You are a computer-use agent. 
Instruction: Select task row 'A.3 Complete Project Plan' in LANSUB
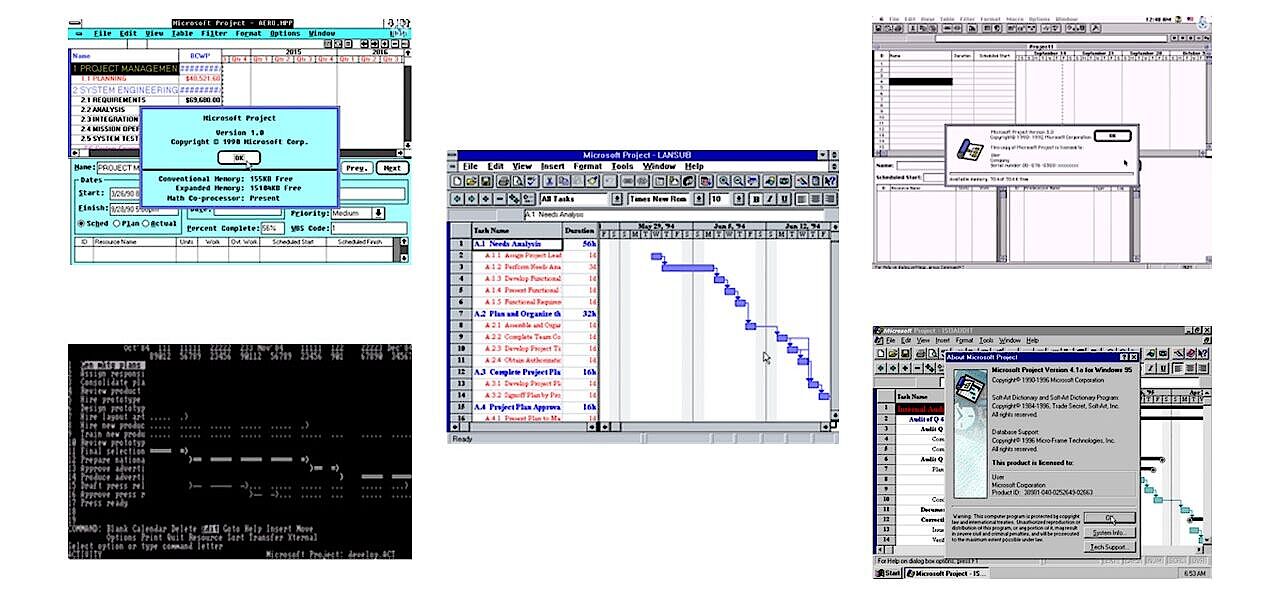pos(521,372)
